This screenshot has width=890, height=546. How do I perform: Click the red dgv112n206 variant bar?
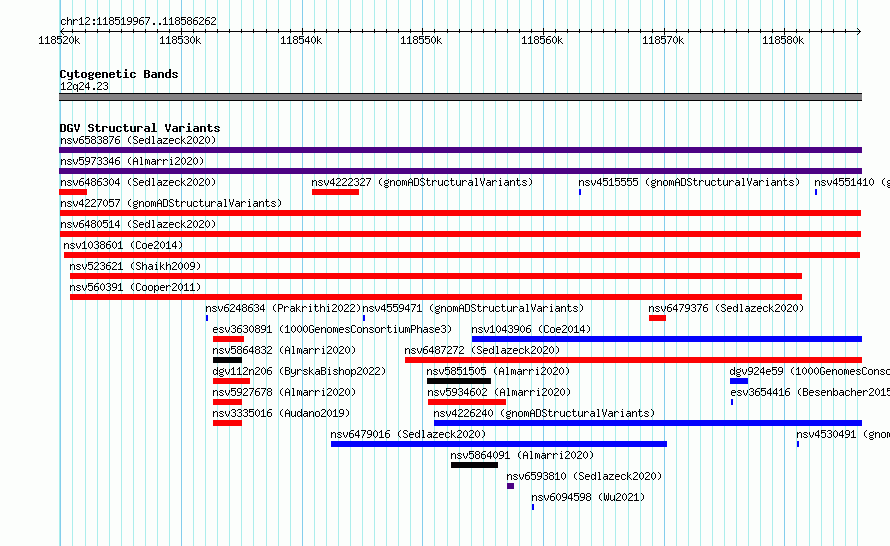pyautogui.click(x=231, y=381)
